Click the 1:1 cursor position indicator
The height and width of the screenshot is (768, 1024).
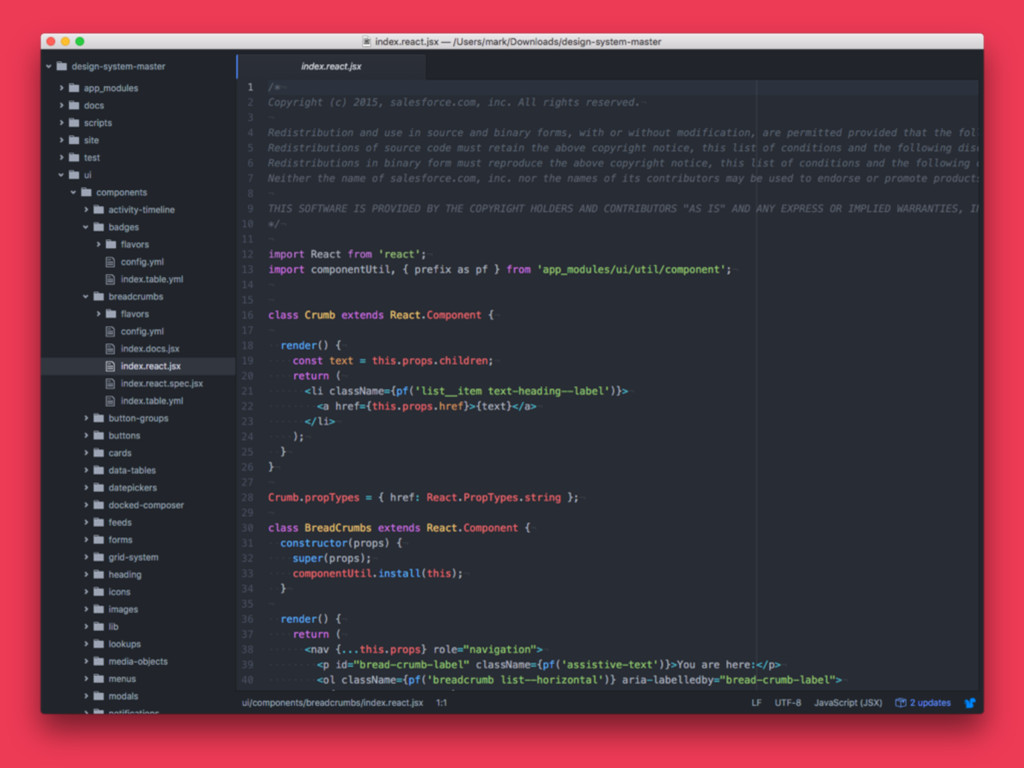(441, 703)
